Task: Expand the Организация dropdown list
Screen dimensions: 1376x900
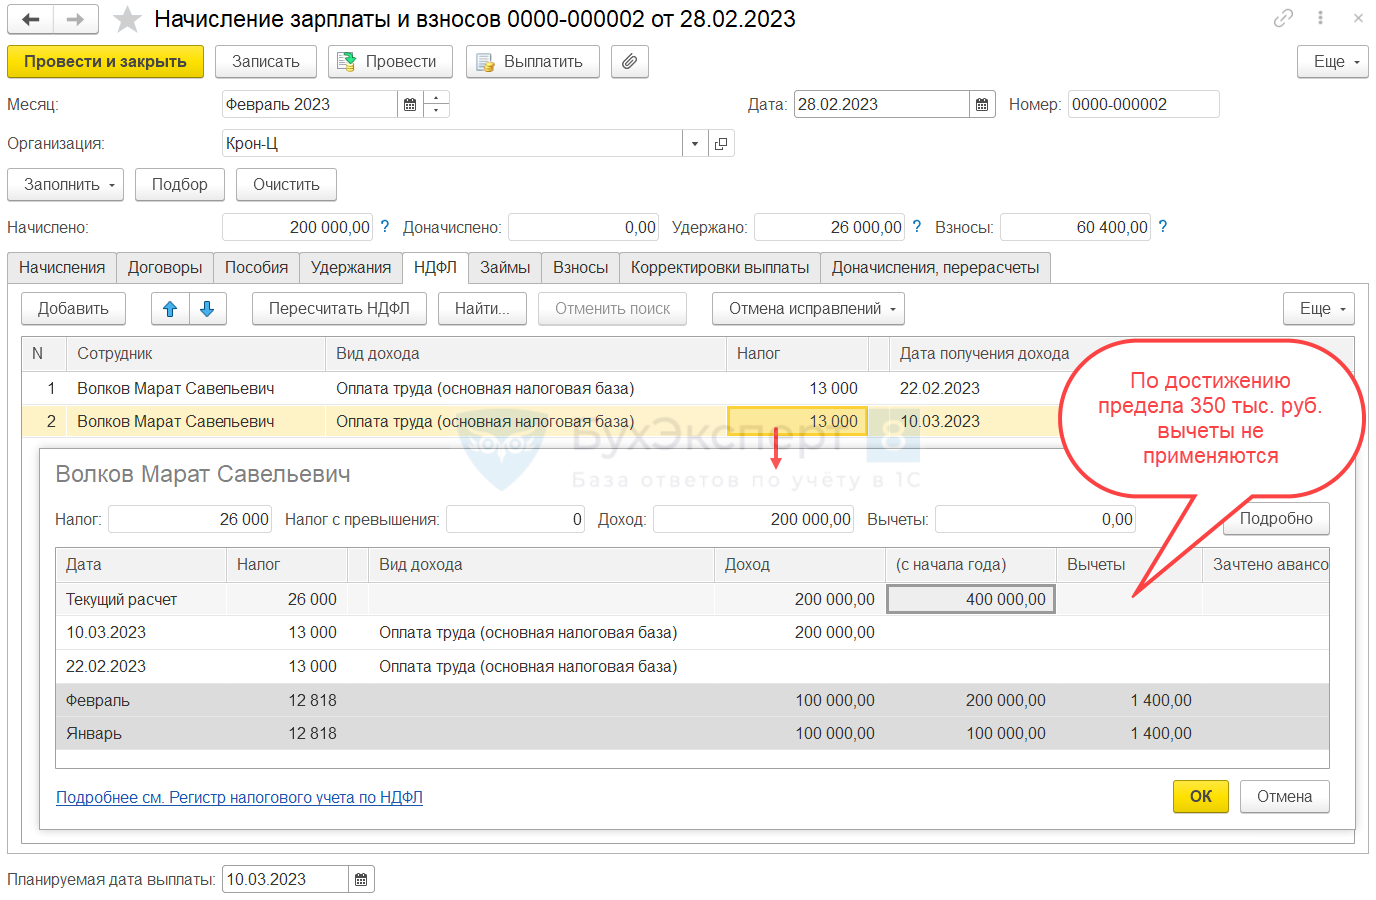Action: (695, 144)
